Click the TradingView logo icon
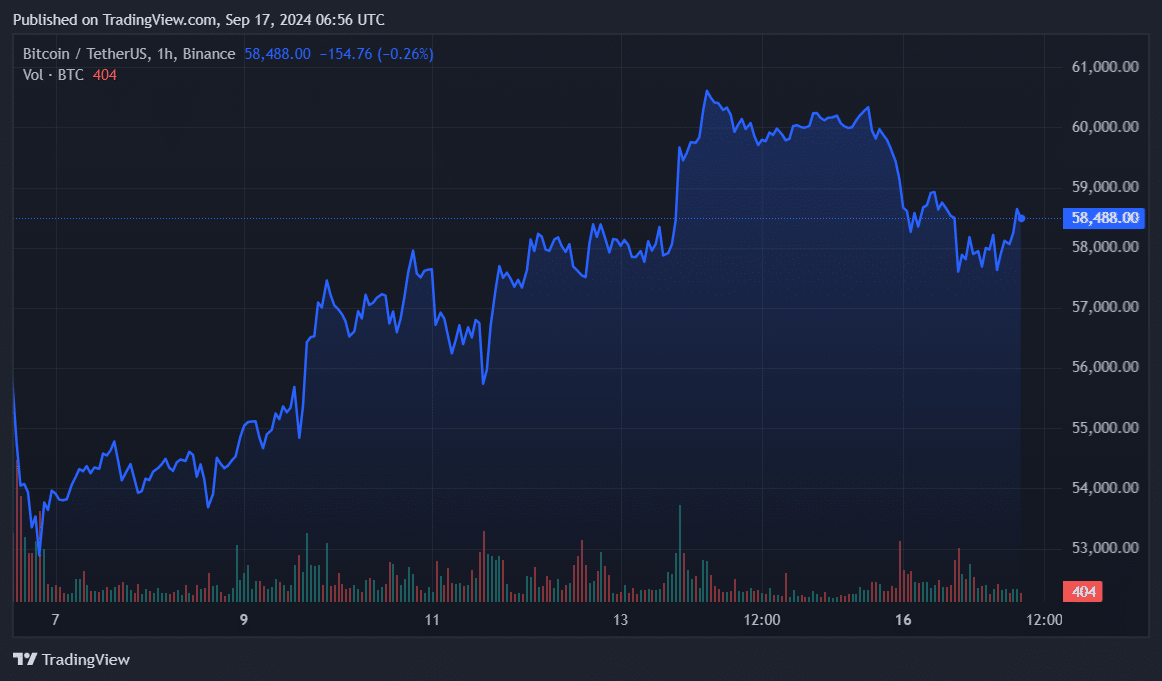This screenshot has height=681, width=1162. tap(22, 659)
